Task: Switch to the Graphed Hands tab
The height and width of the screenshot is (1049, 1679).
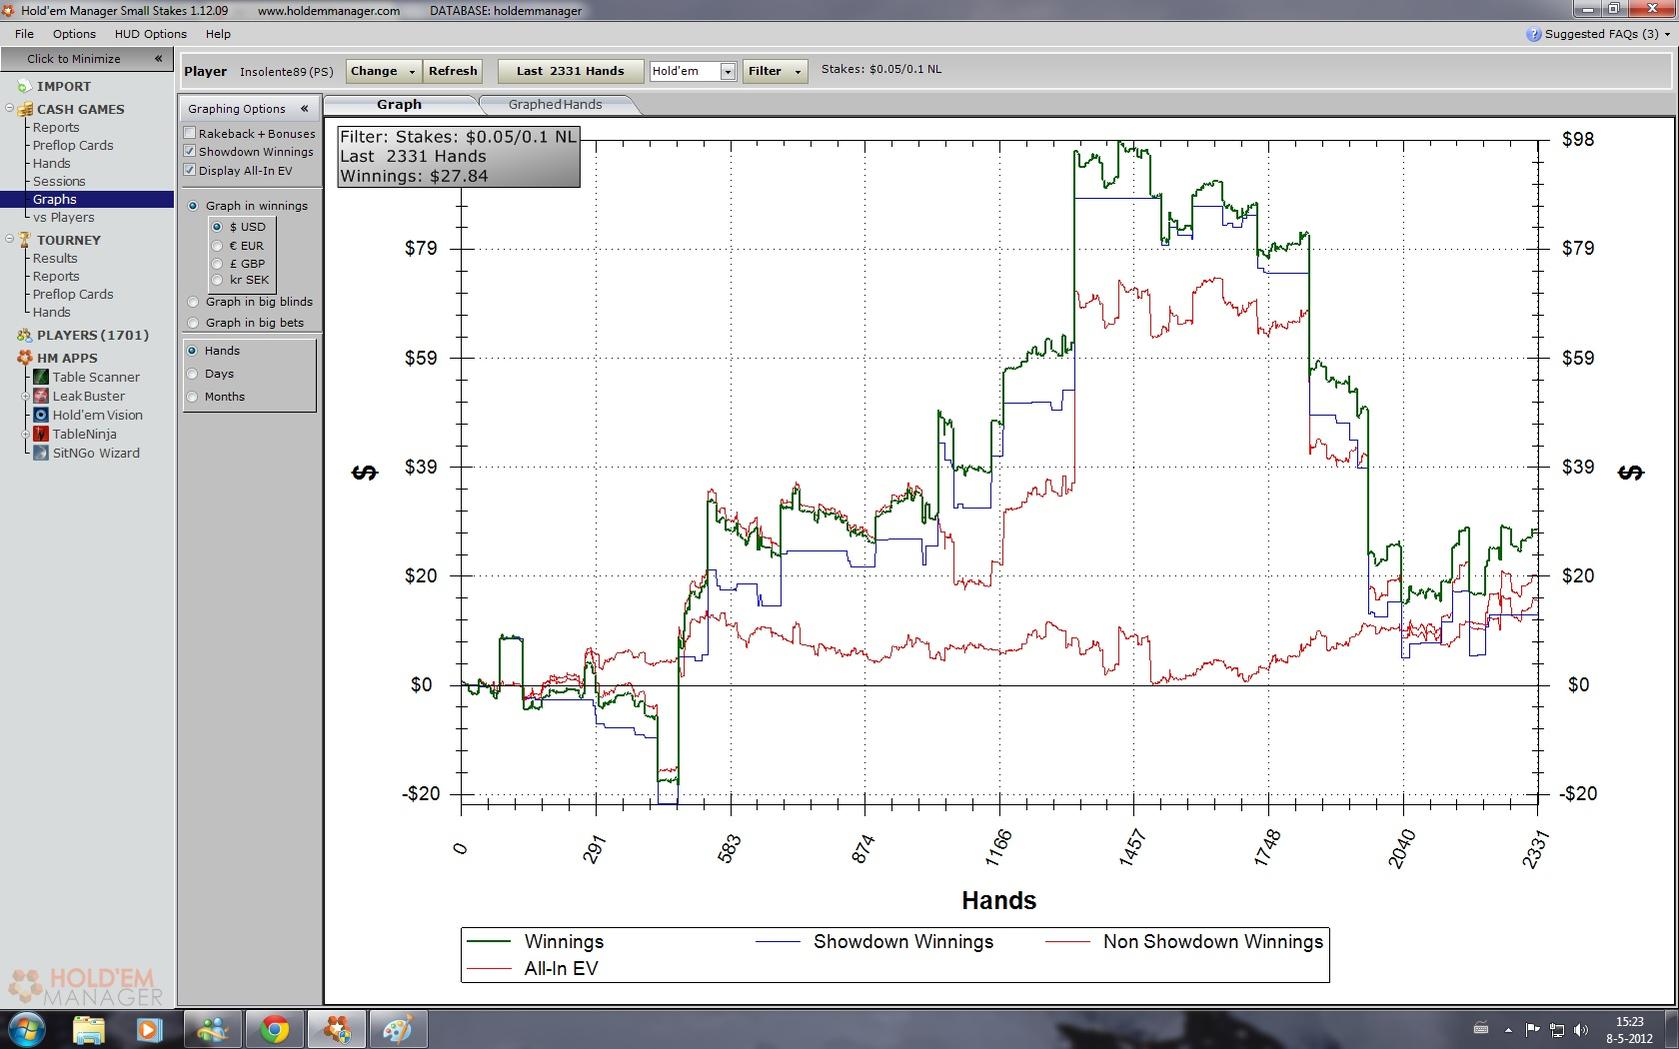Action: pyautogui.click(x=555, y=104)
